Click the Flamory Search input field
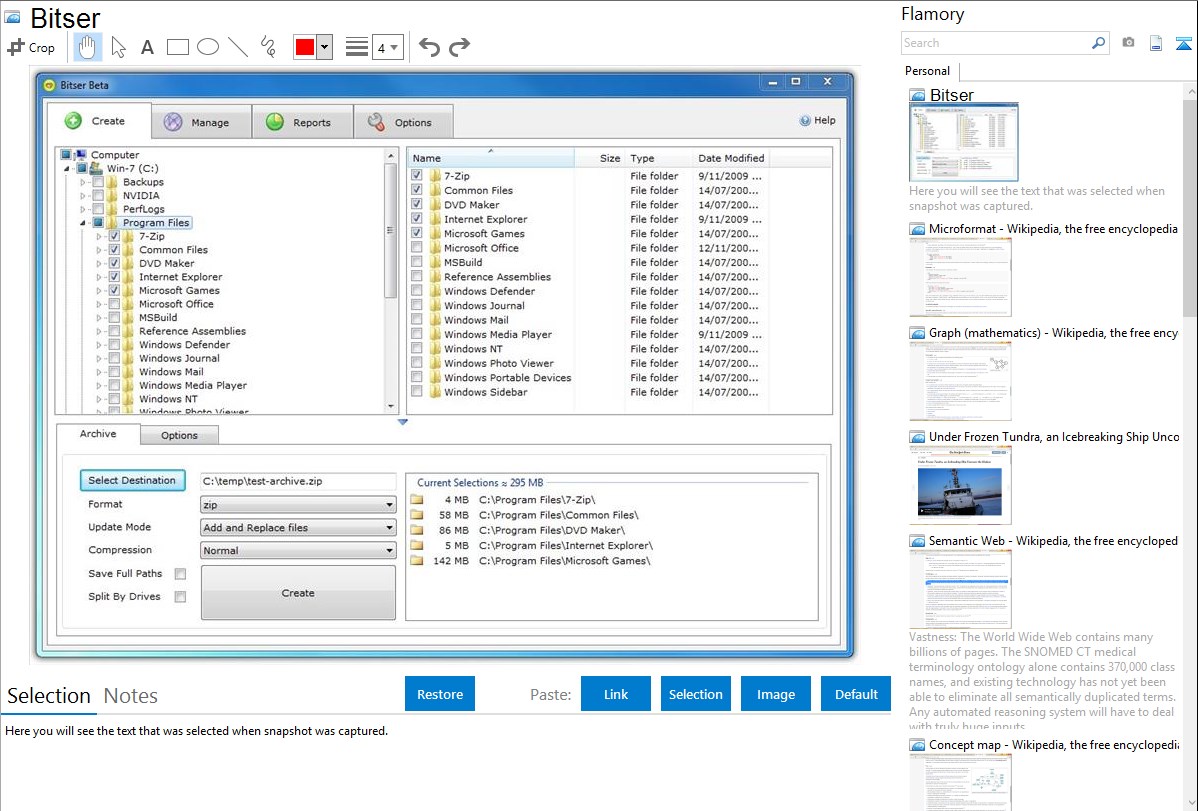The height and width of the screenshot is (811, 1198). point(996,43)
